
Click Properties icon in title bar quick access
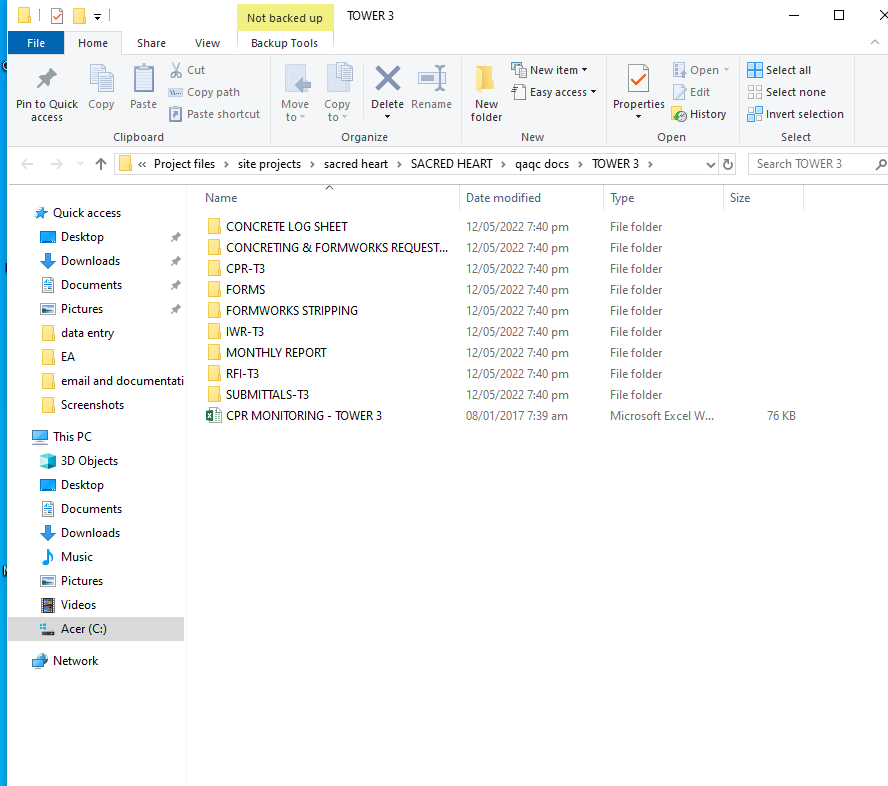(x=57, y=16)
